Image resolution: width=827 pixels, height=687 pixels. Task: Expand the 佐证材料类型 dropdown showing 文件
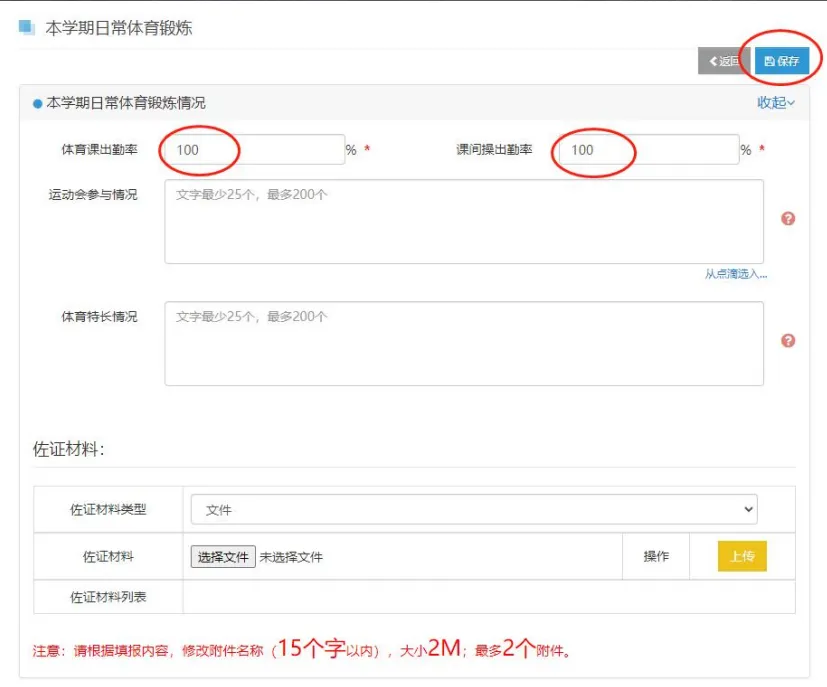[474, 510]
